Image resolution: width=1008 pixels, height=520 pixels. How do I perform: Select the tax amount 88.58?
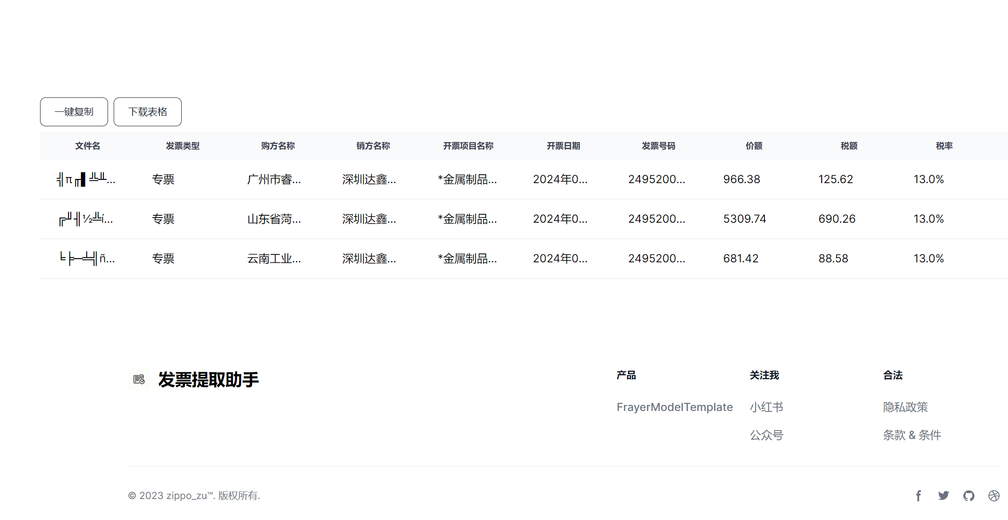tap(833, 258)
